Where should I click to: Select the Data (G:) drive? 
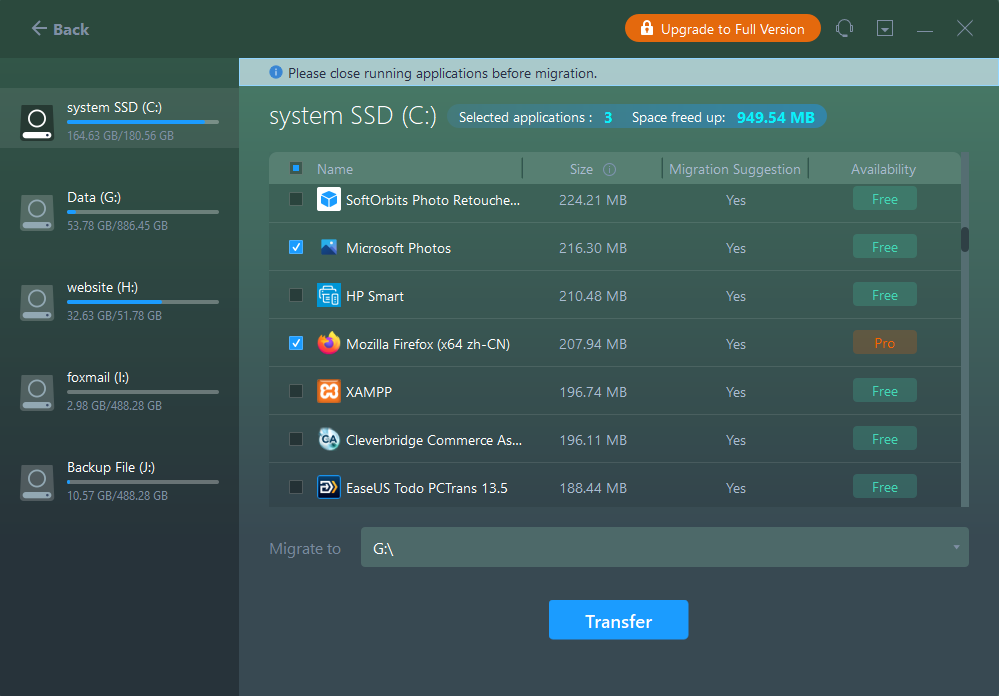(x=119, y=211)
